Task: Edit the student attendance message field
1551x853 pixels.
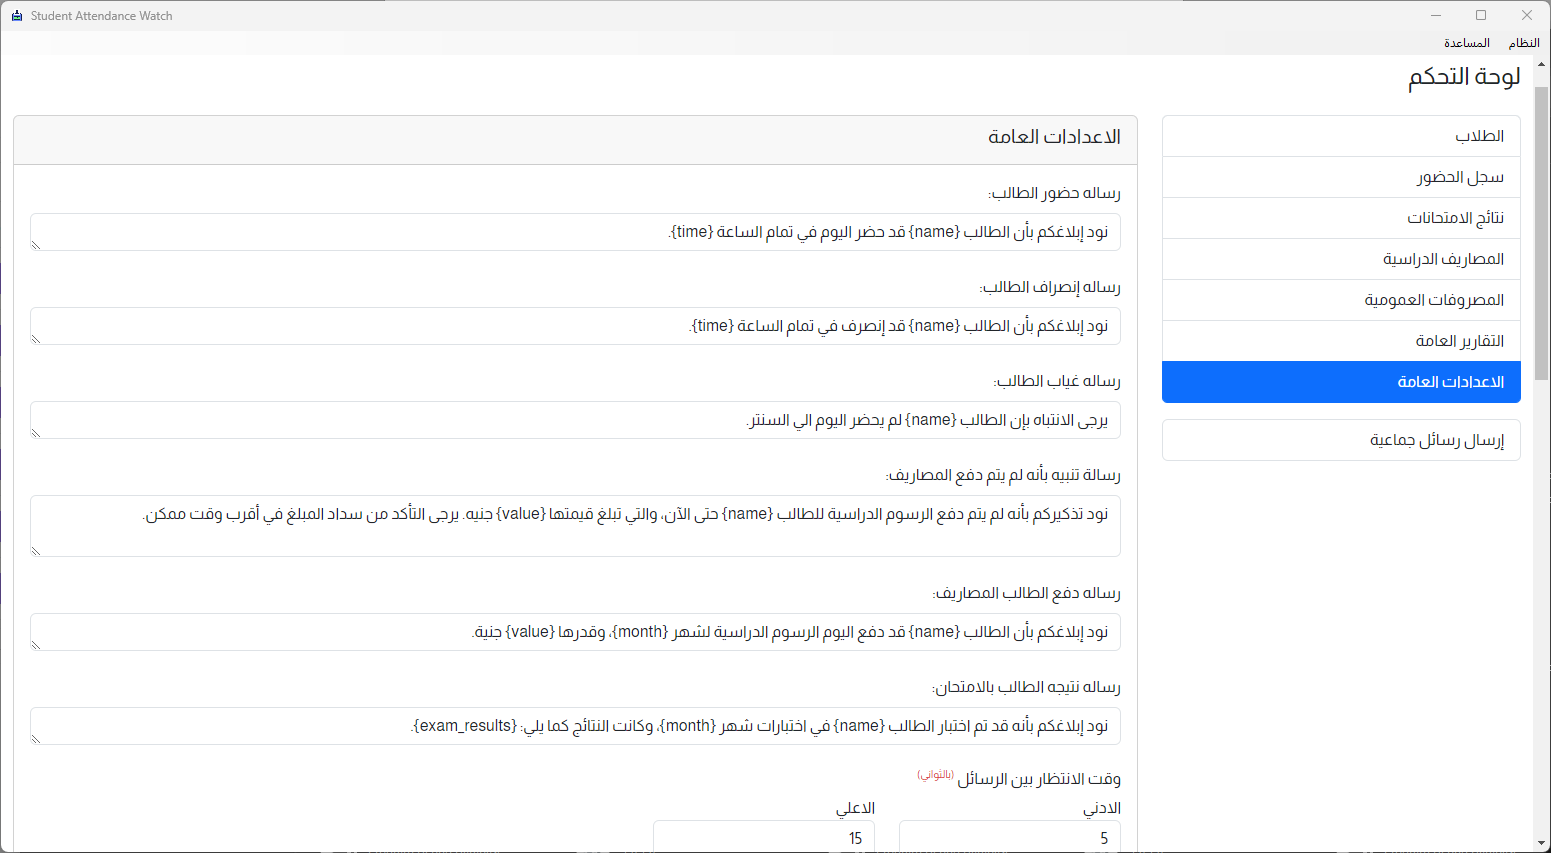Action: (x=575, y=232)
